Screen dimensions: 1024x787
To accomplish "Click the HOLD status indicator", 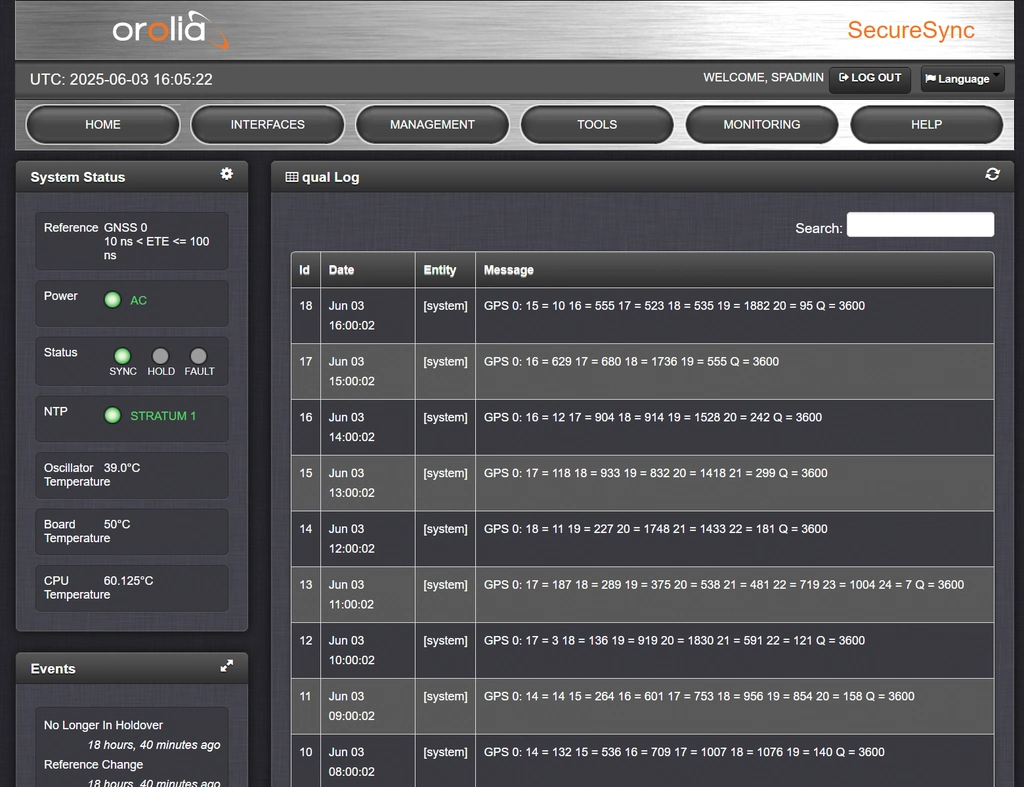I will [160, 356].
